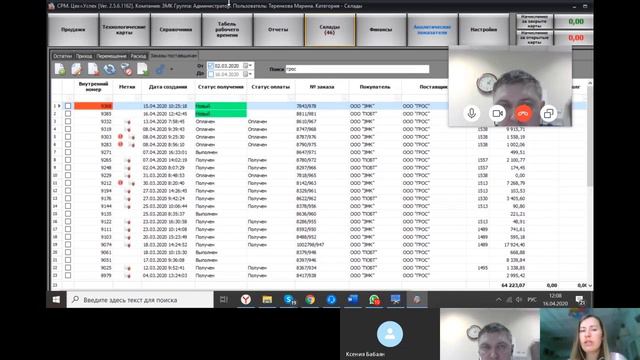This screenshot has height=360, width=640.
Task: Click the edit order pencil icon
Action: pyautogui.click(x=76, y=69)
